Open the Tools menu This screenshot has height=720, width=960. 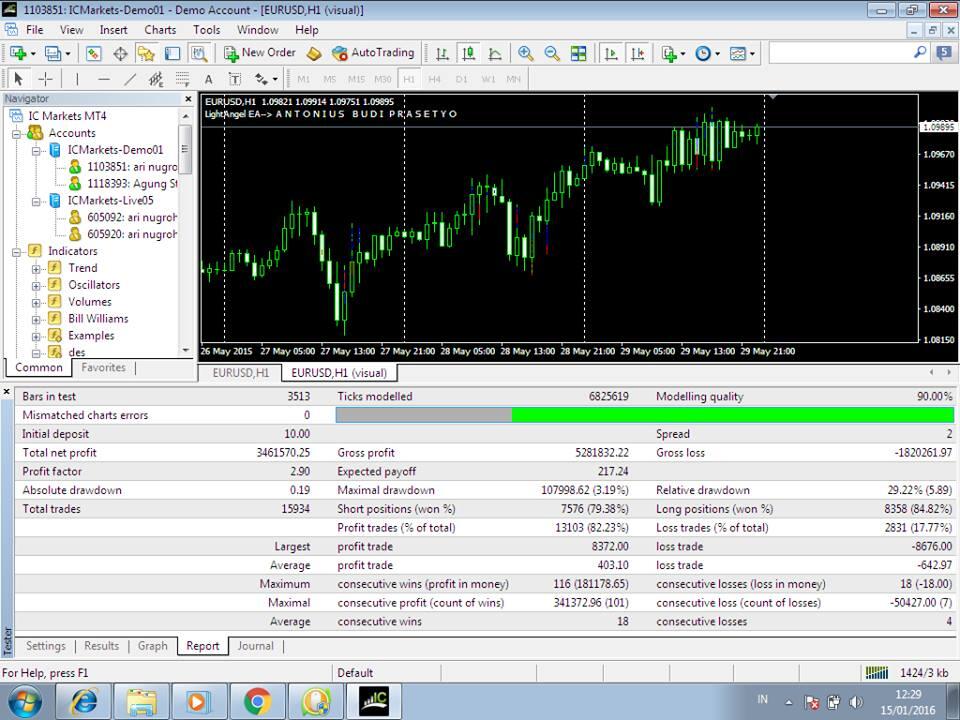pos(206,30)
